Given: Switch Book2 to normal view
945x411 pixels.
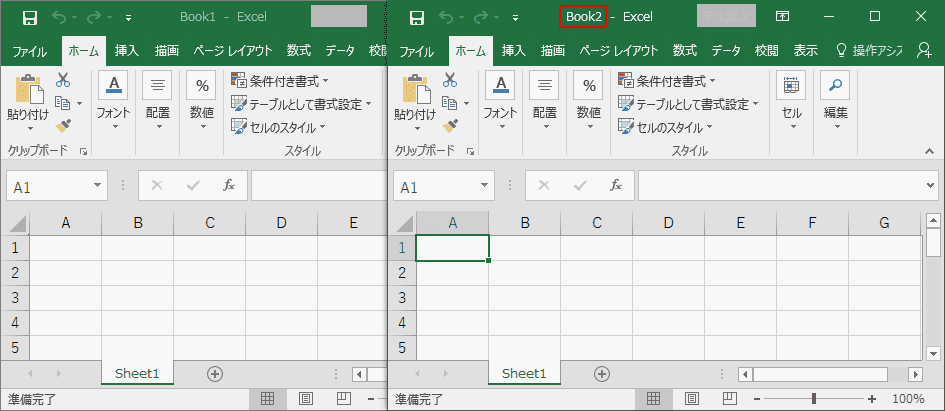Looking at the screenshot, I should click(x=654, y=398).
